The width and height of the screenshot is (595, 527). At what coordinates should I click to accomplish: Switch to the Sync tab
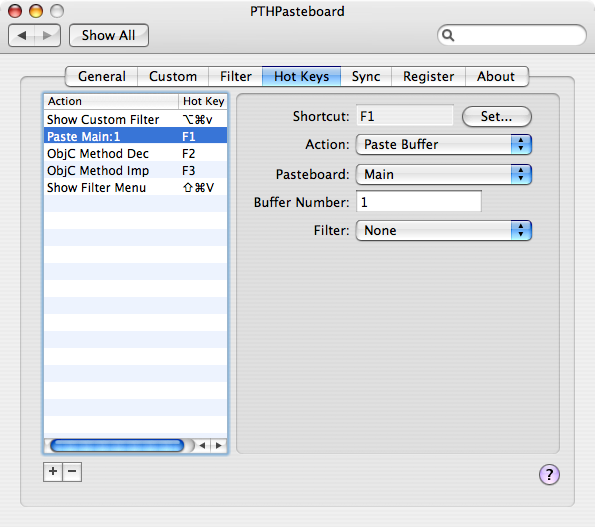366,77
